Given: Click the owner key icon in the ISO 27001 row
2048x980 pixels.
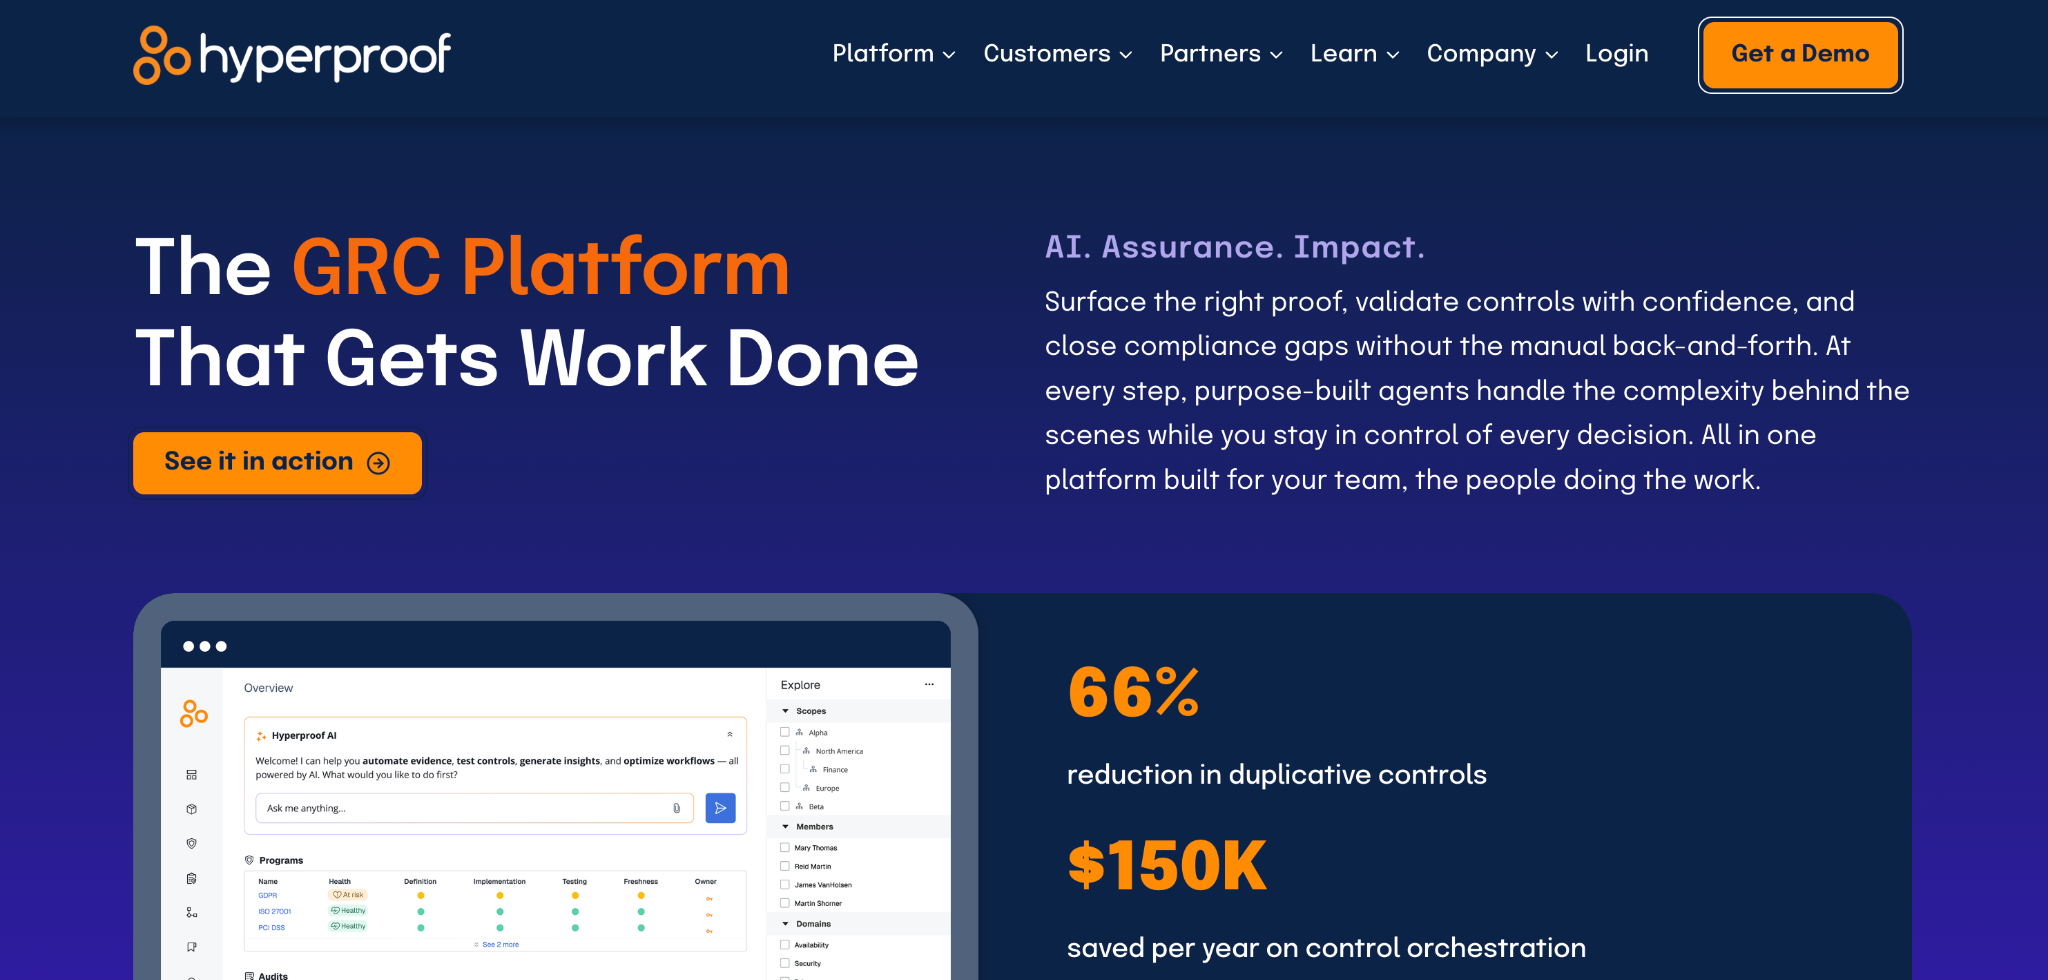Looking at the screenshot, I should [709, 915].
